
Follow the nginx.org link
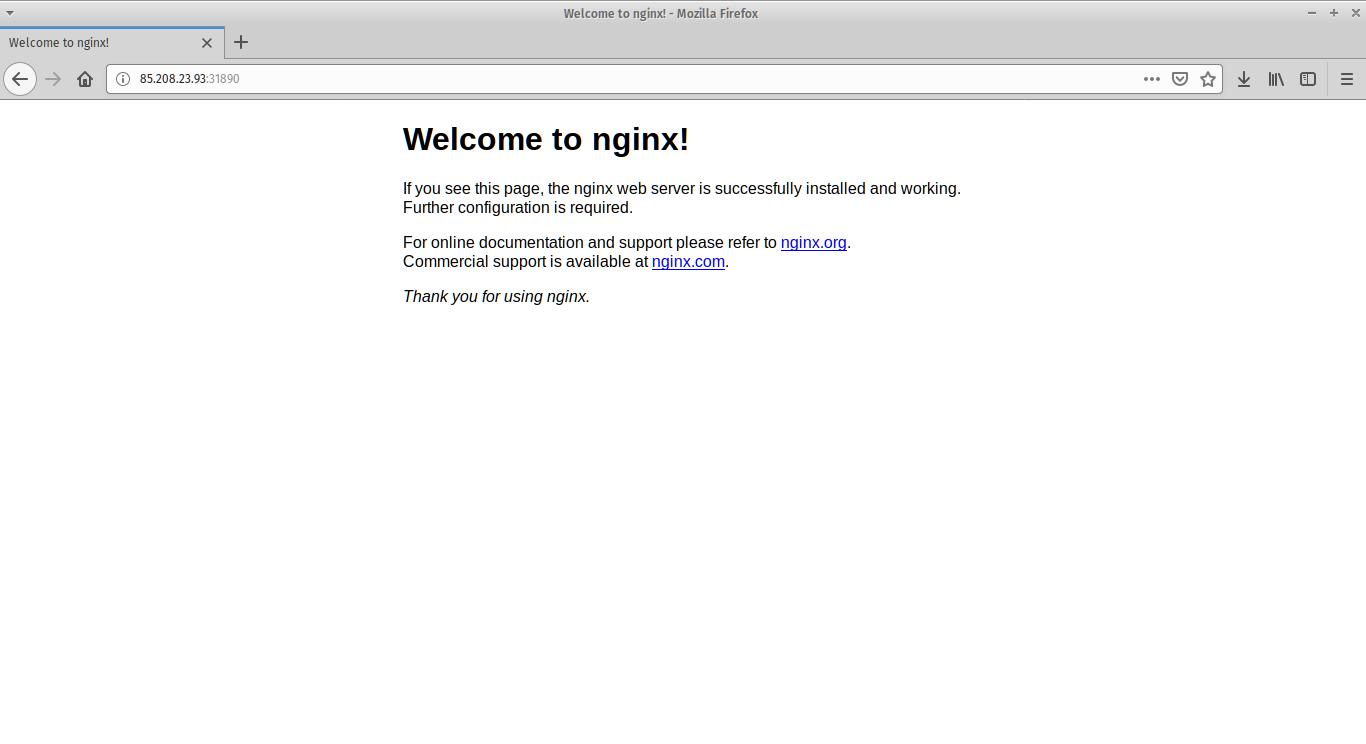[814, 242]
